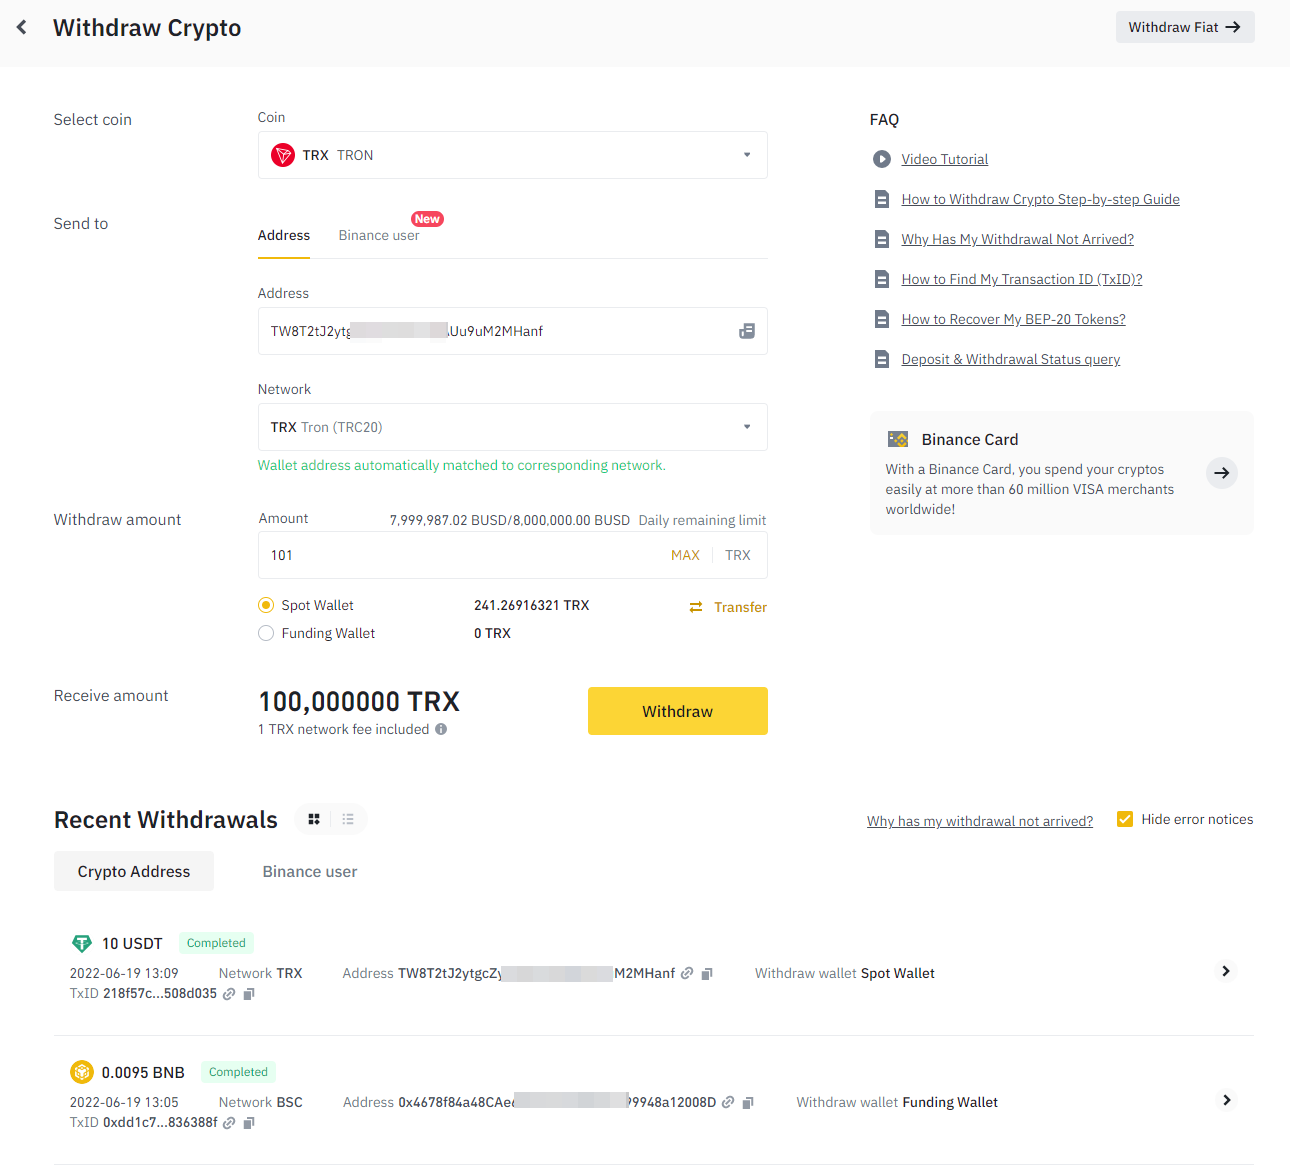Click the USDT coin icon
1290x1171 pixels.
82,943
